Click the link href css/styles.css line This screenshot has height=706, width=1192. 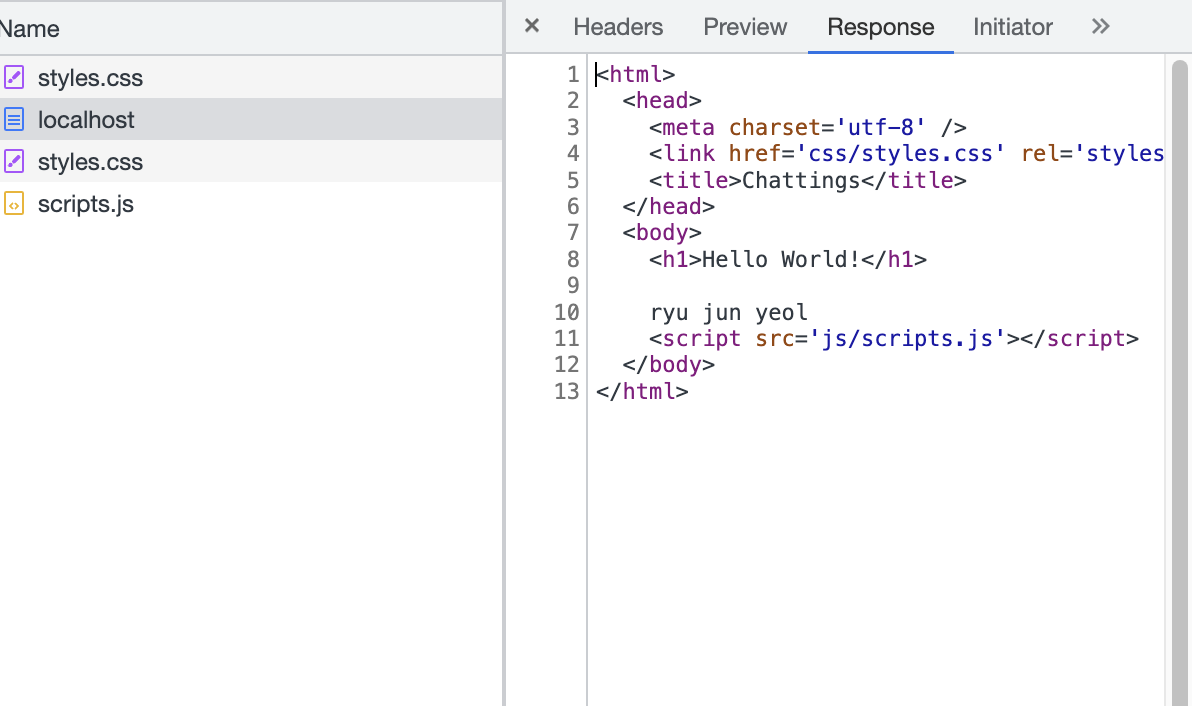pyautogui.click(x=906, y=154)
